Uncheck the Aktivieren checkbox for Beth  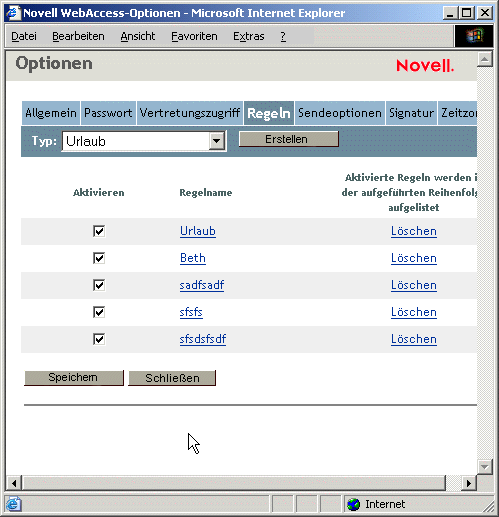tap(99, 258)
